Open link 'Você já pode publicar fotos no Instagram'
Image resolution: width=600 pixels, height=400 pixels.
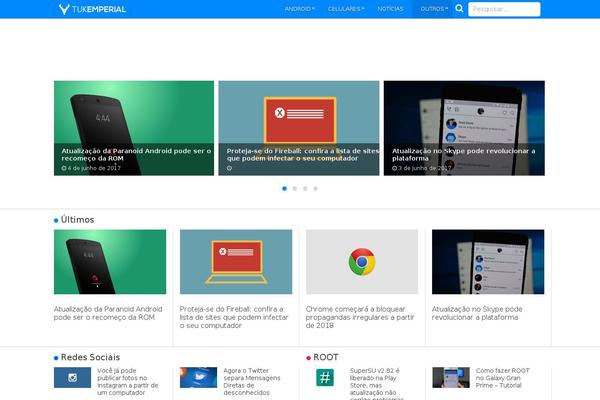tap(127, 382)
